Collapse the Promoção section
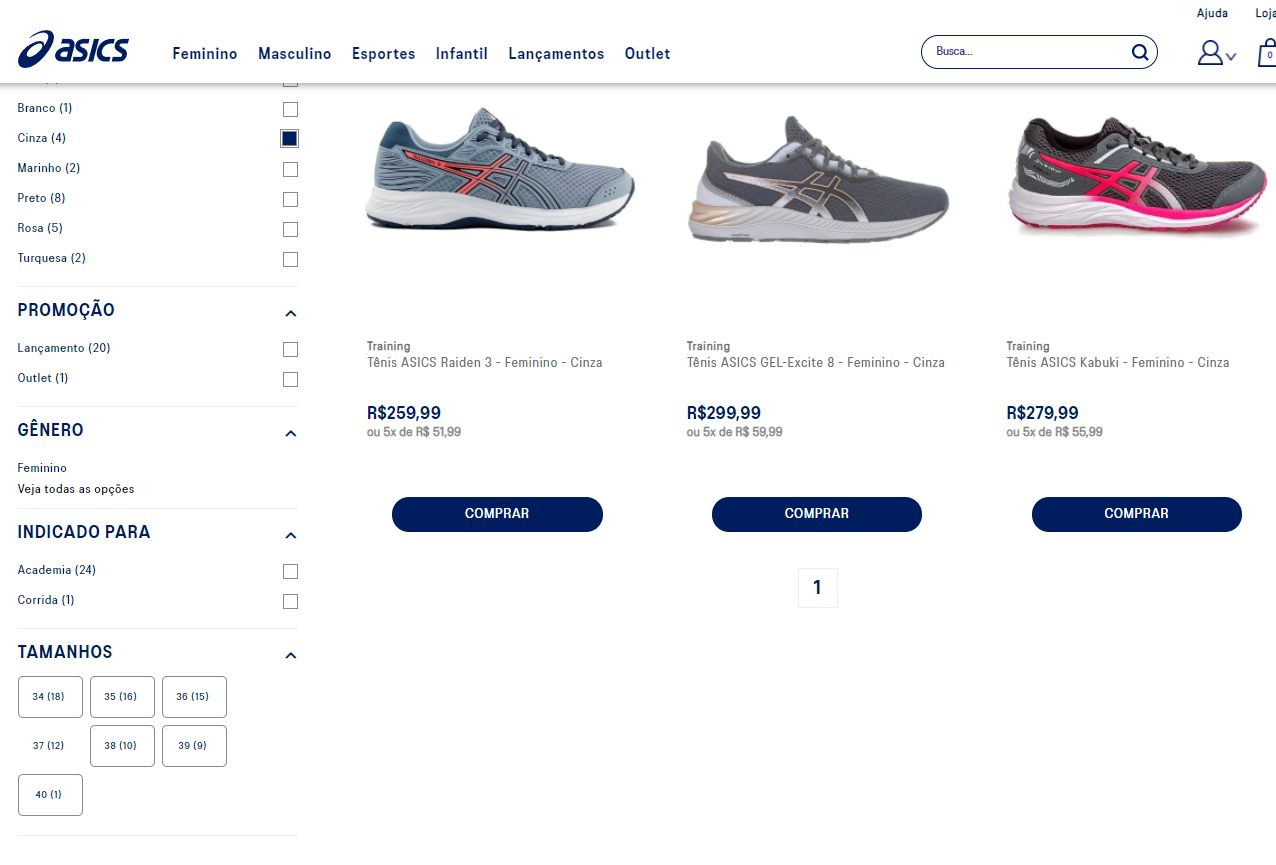This screenshot has width=1276, height=865. 291,313
